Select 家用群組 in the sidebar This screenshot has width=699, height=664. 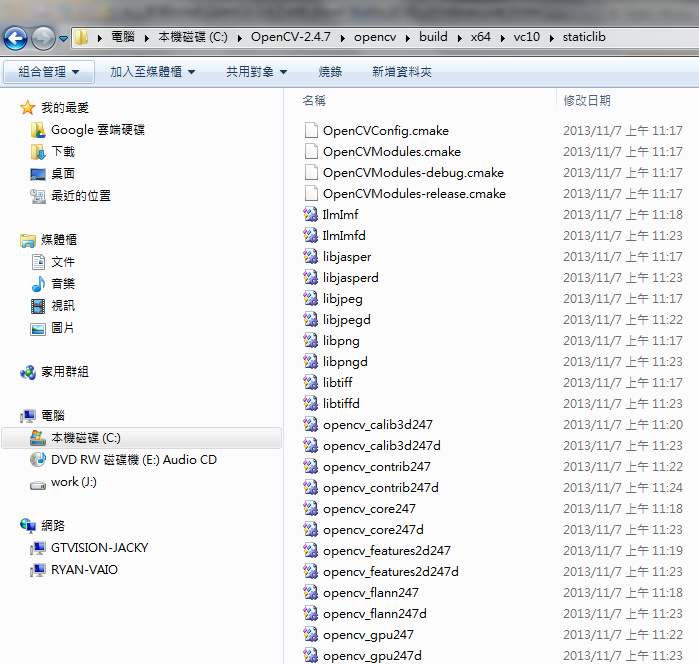[65, 372]
